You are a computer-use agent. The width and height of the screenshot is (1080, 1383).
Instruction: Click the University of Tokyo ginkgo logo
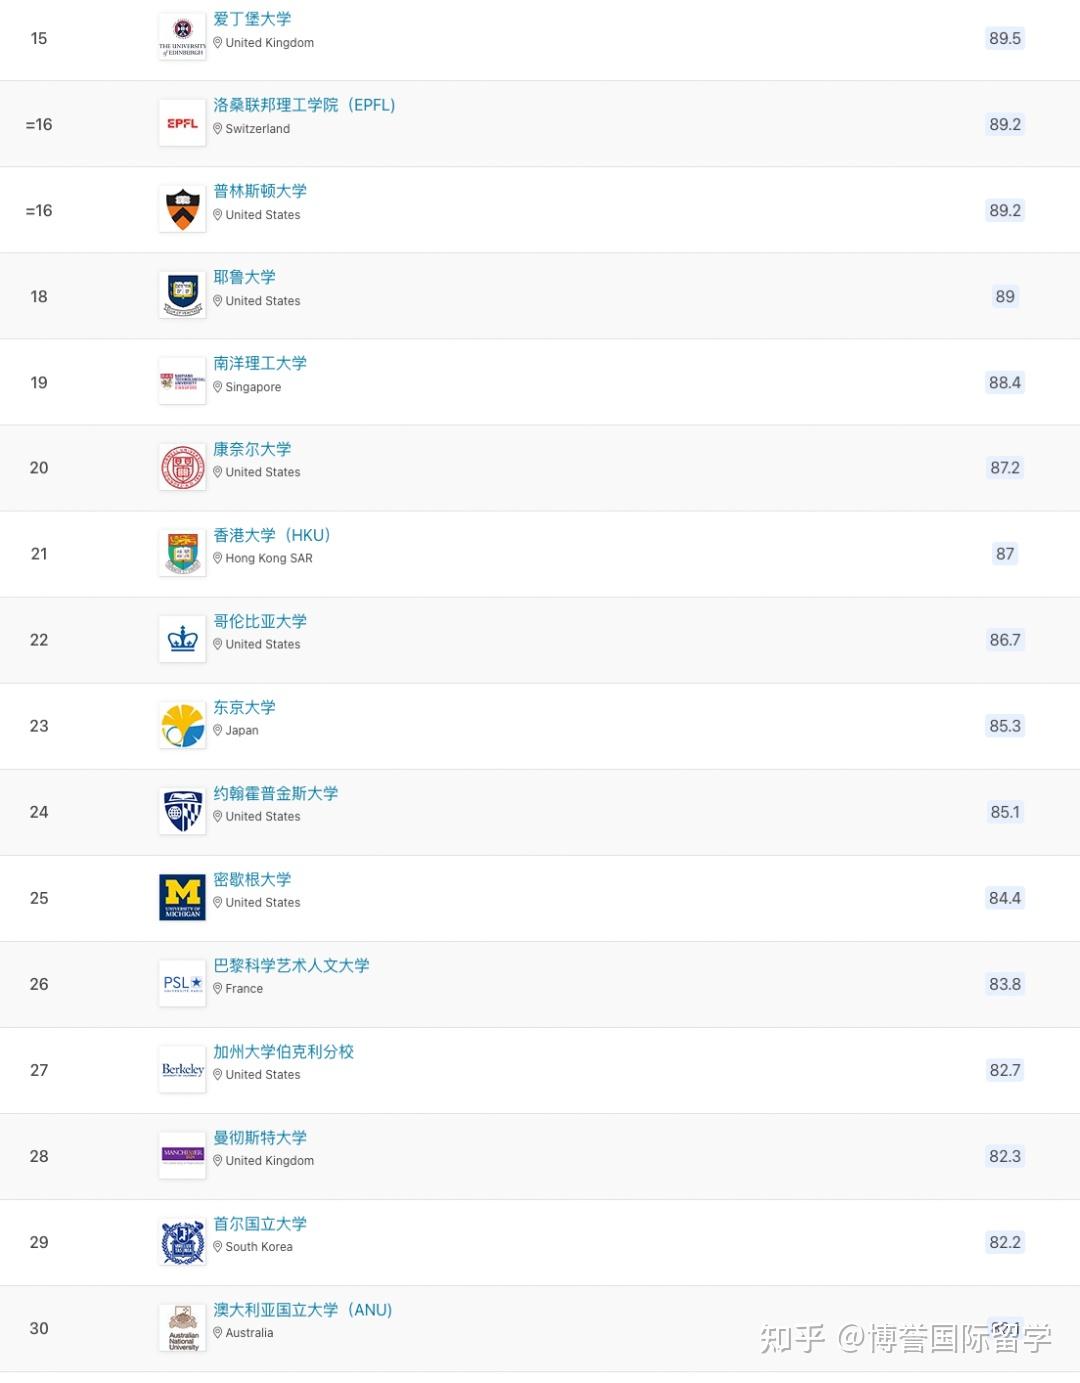tap(182, 726)
